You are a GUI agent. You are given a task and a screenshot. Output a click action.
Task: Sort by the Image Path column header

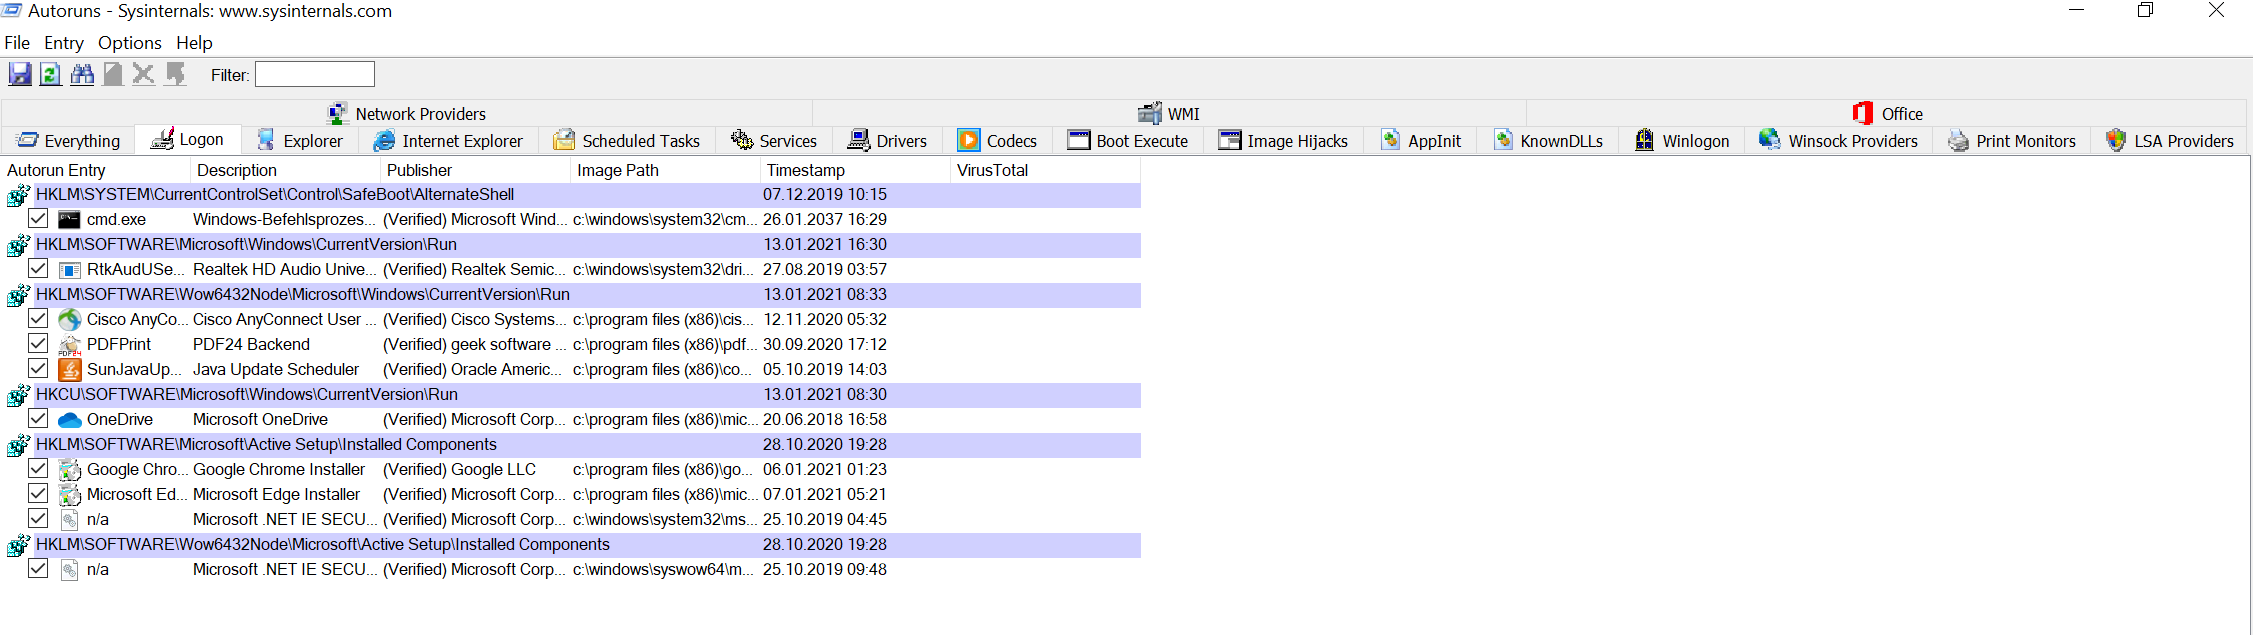tap(666, 170)
